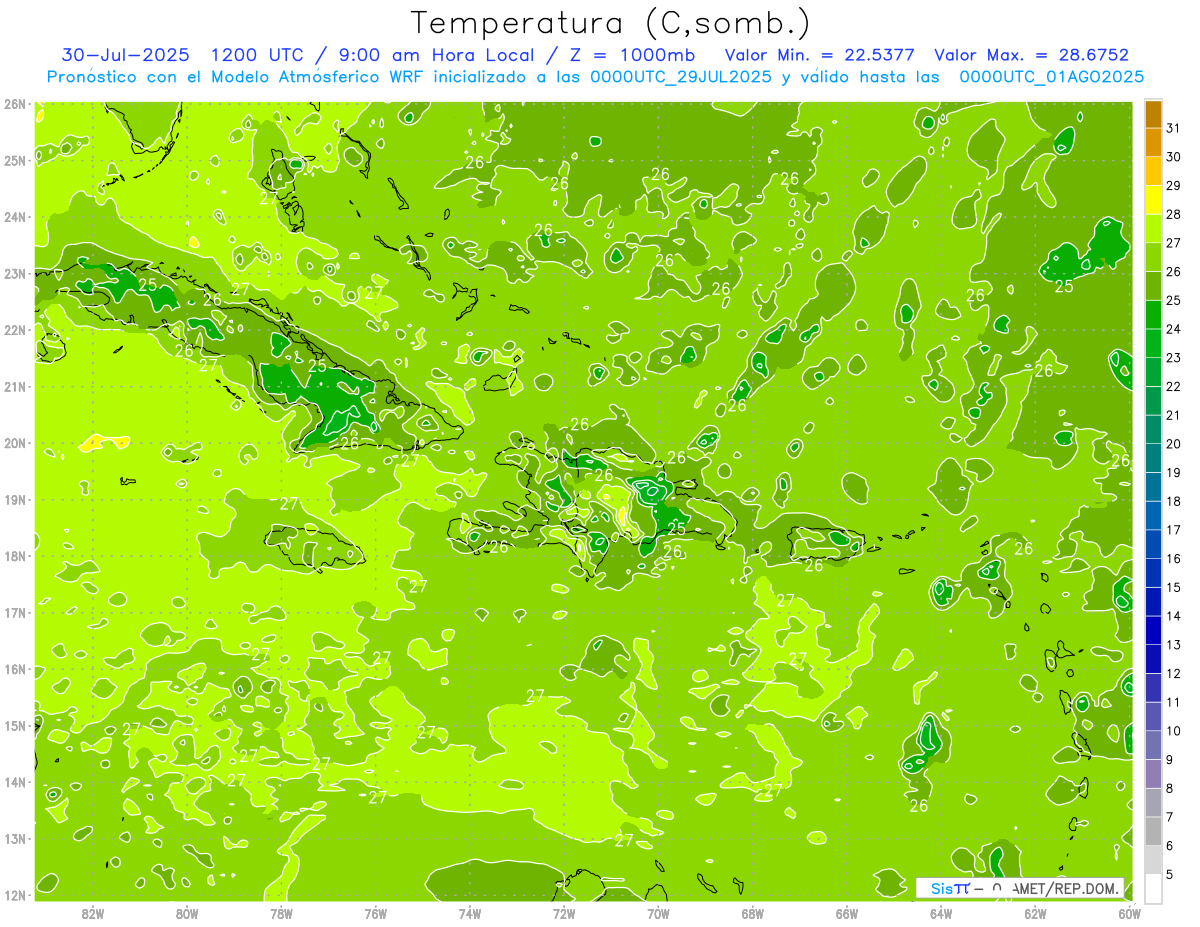
Task: Click the legend value label '18'
Action: [x=1174, y=501]
